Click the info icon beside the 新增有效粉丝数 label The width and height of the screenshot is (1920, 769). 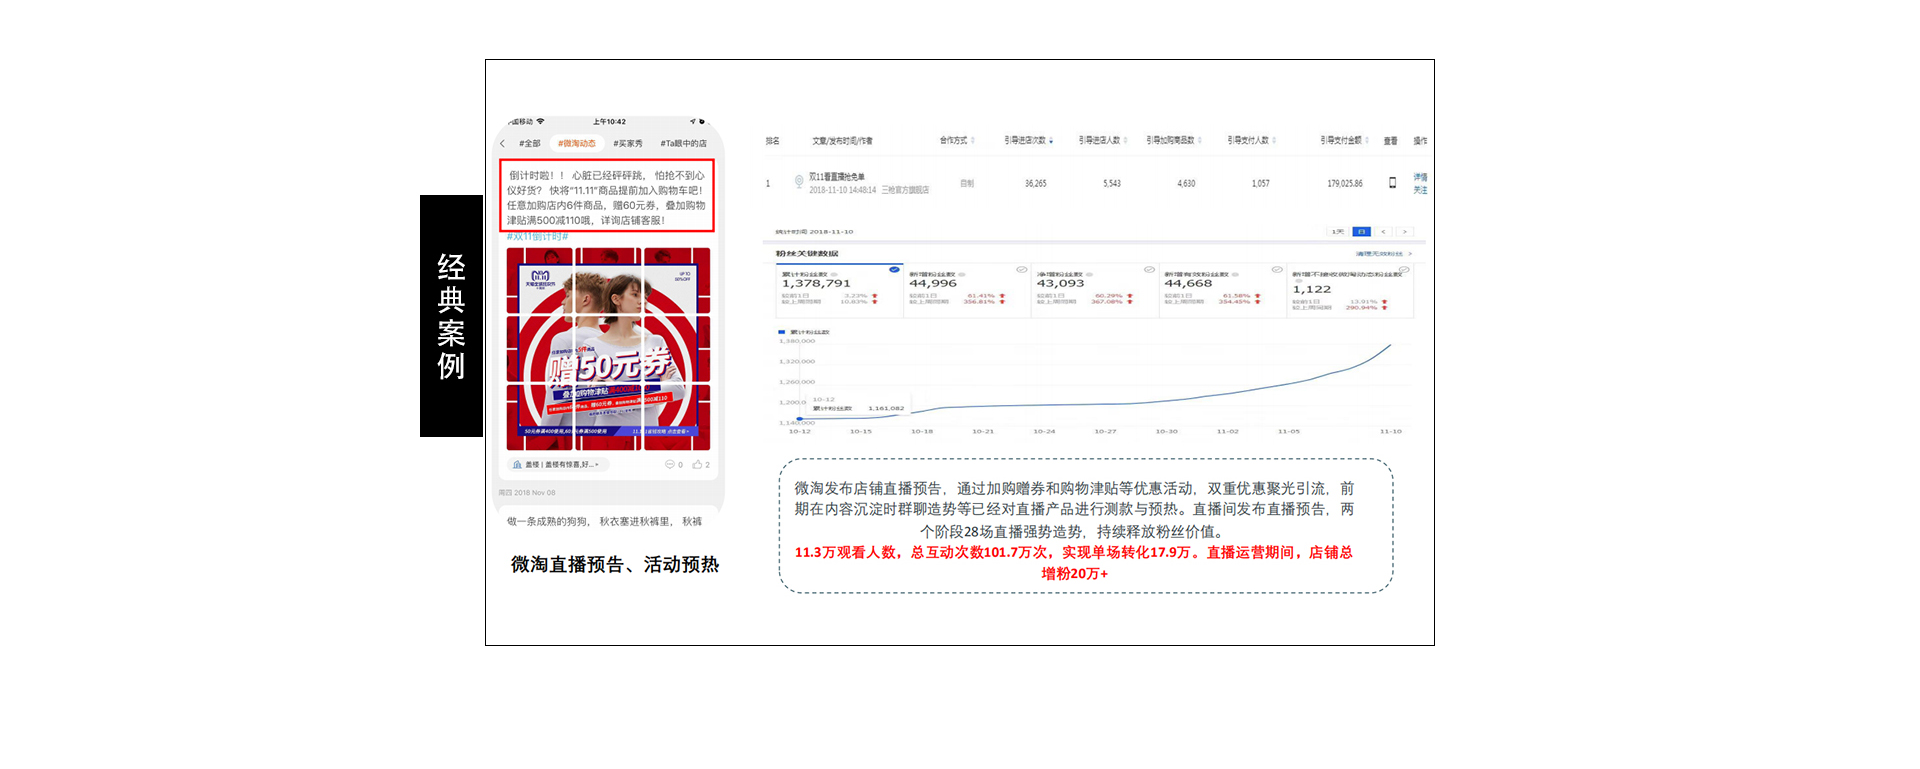(x=1235, y=274)
